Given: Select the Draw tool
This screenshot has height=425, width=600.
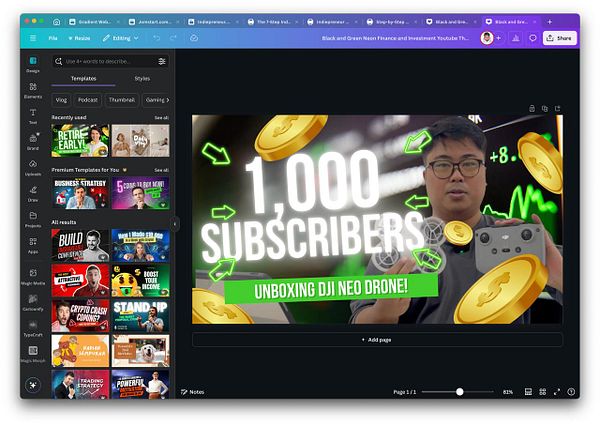Looking at the screenshot, I should pyautogui.click(x=33, y=194).
